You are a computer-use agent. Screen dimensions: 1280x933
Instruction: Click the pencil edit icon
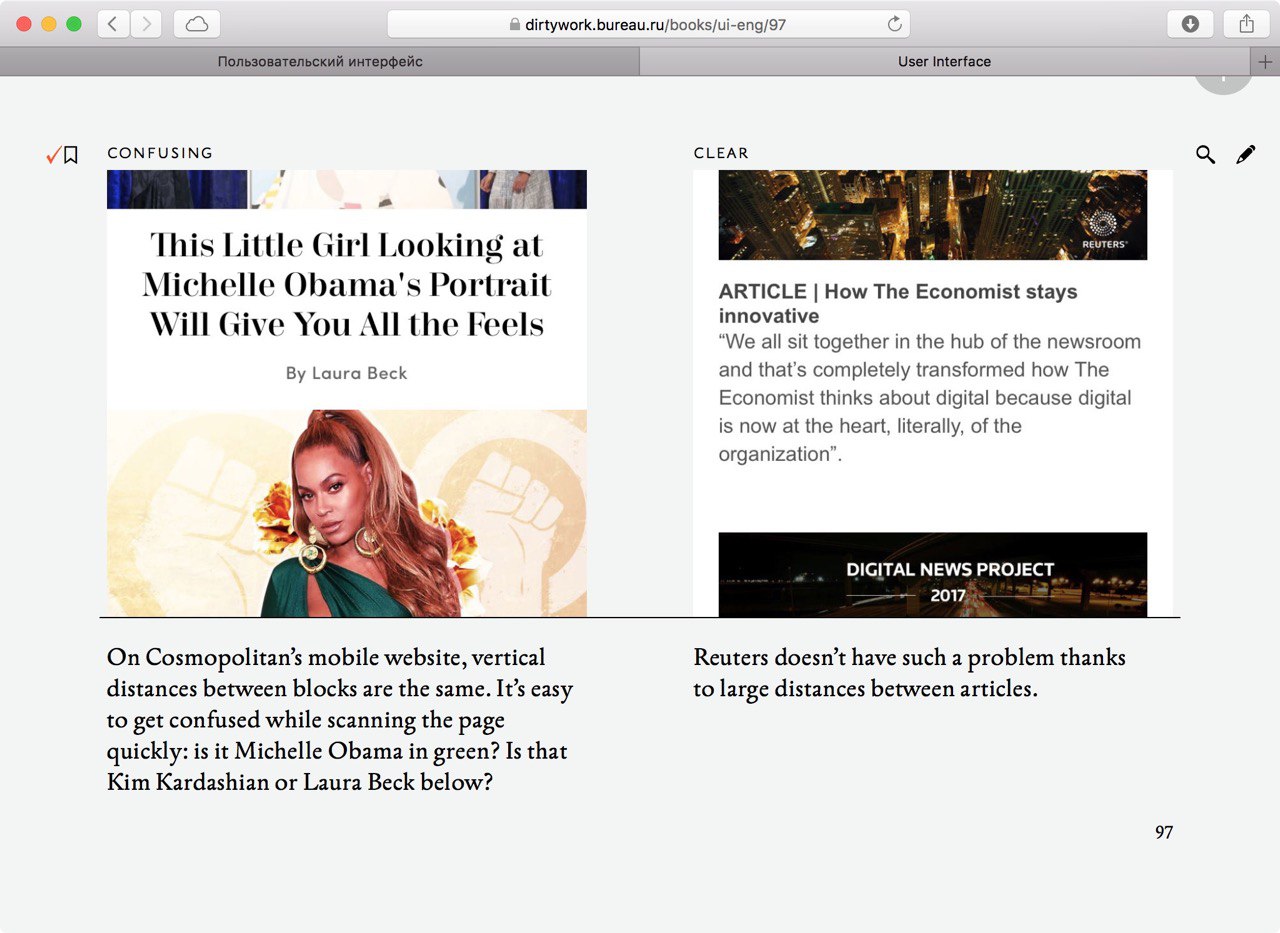pyautogui.click(x=1245, y=154)
